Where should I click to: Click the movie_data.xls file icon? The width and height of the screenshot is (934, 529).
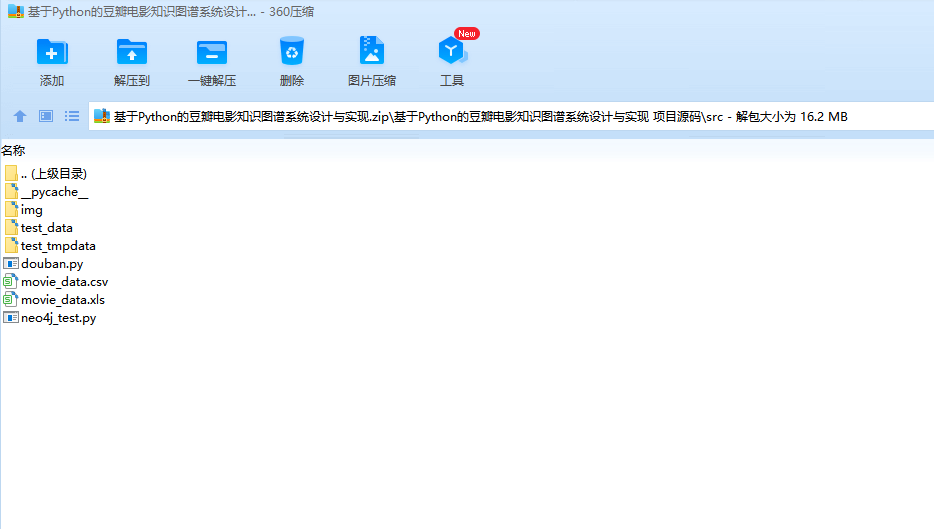pos(11,299)
